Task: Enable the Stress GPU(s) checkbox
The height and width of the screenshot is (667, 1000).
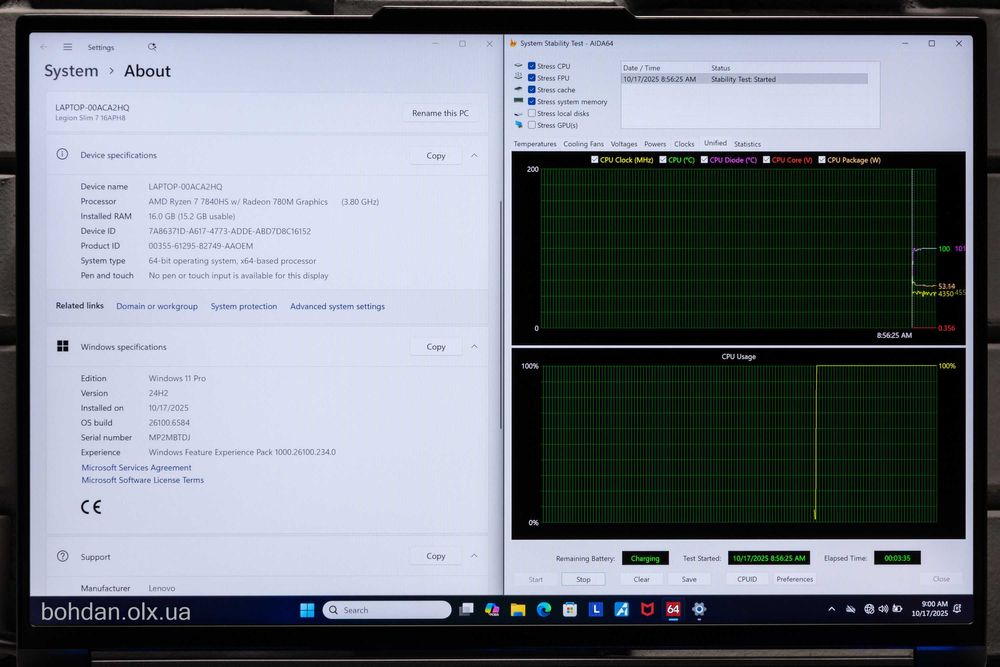Action: pyautogui.click(x=531, y=124)
